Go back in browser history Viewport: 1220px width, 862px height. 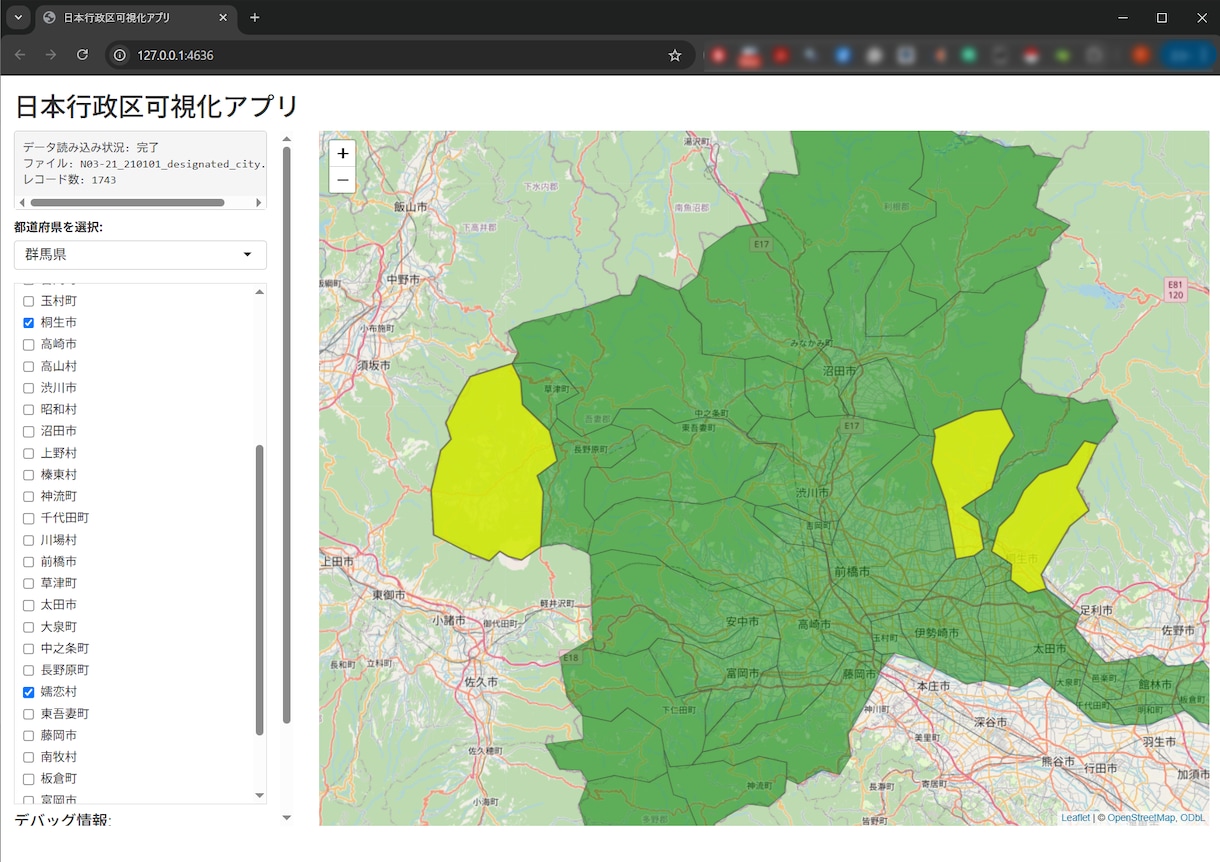click(20, 55)
